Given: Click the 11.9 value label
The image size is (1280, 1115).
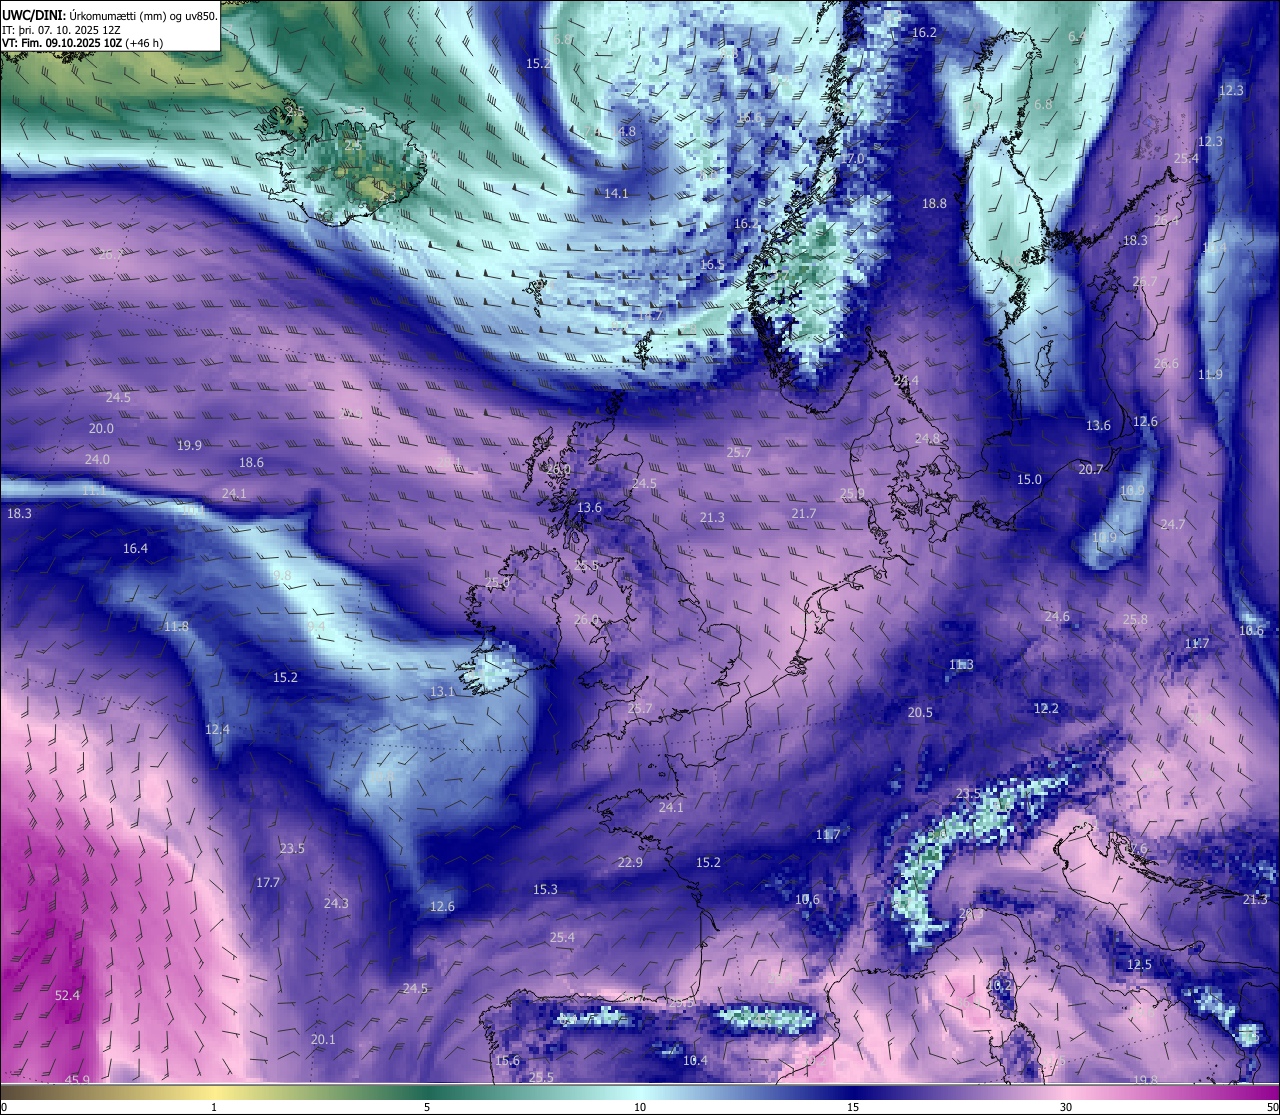Looking at the screenshot, I should [x=1210, y=374].
